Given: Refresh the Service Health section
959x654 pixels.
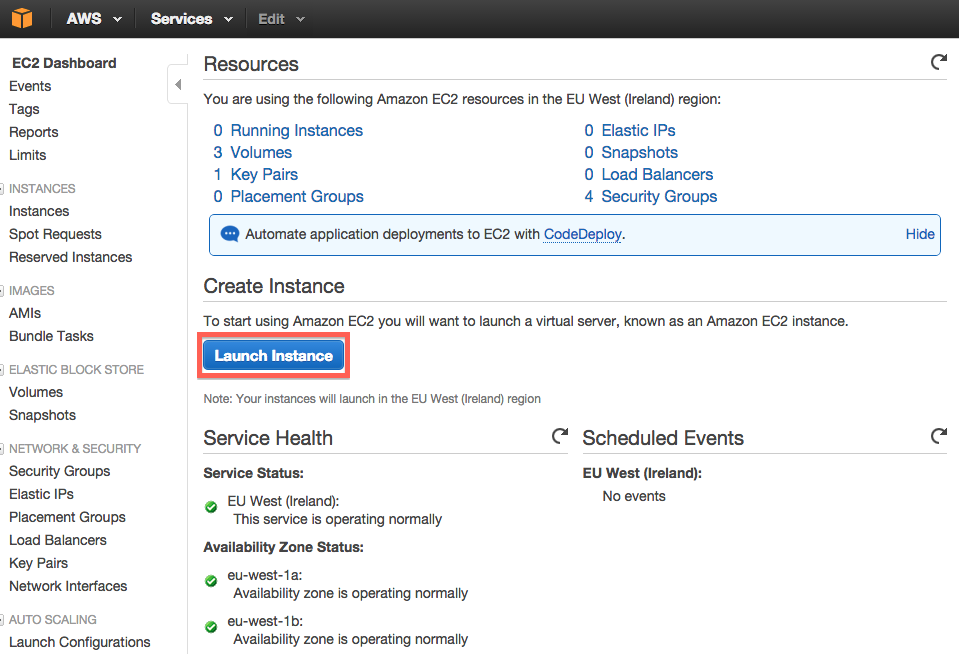Looking at the screenshot, I should coord(560,436).
